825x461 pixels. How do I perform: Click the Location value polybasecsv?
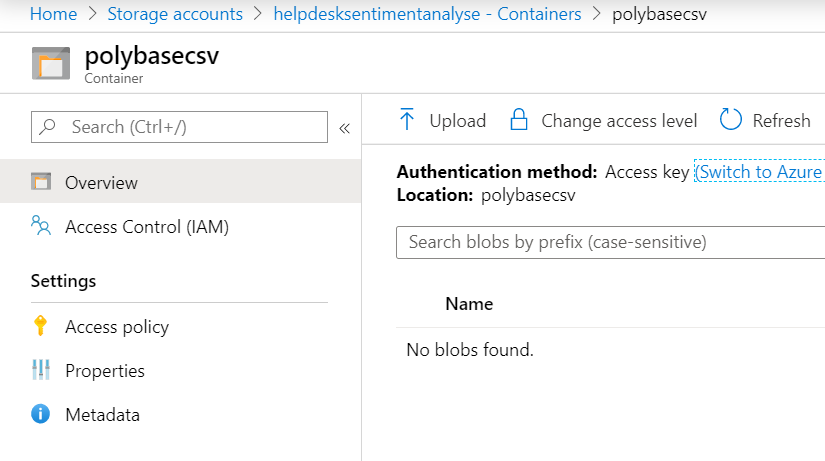click(x=528, y=195)
